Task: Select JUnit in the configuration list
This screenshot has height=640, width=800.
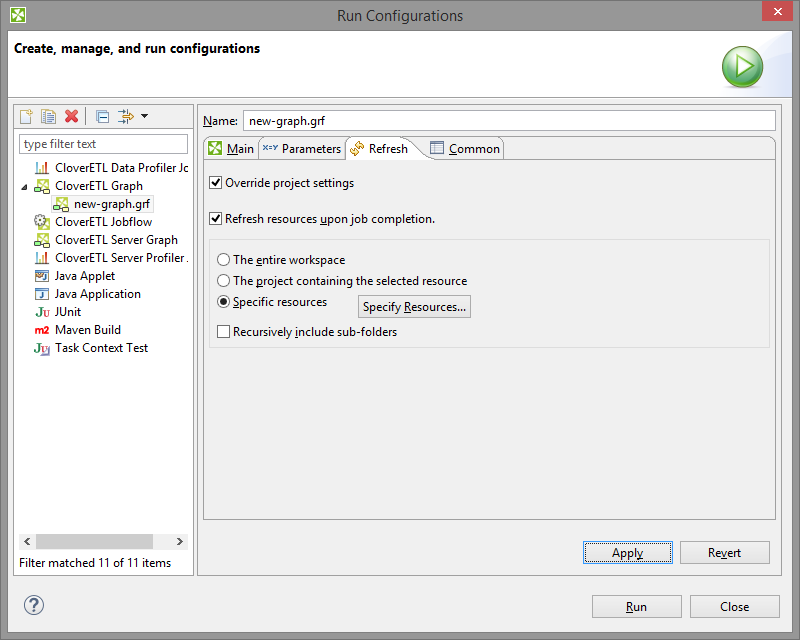Action: pyautogui.click(x=67, y=312)
